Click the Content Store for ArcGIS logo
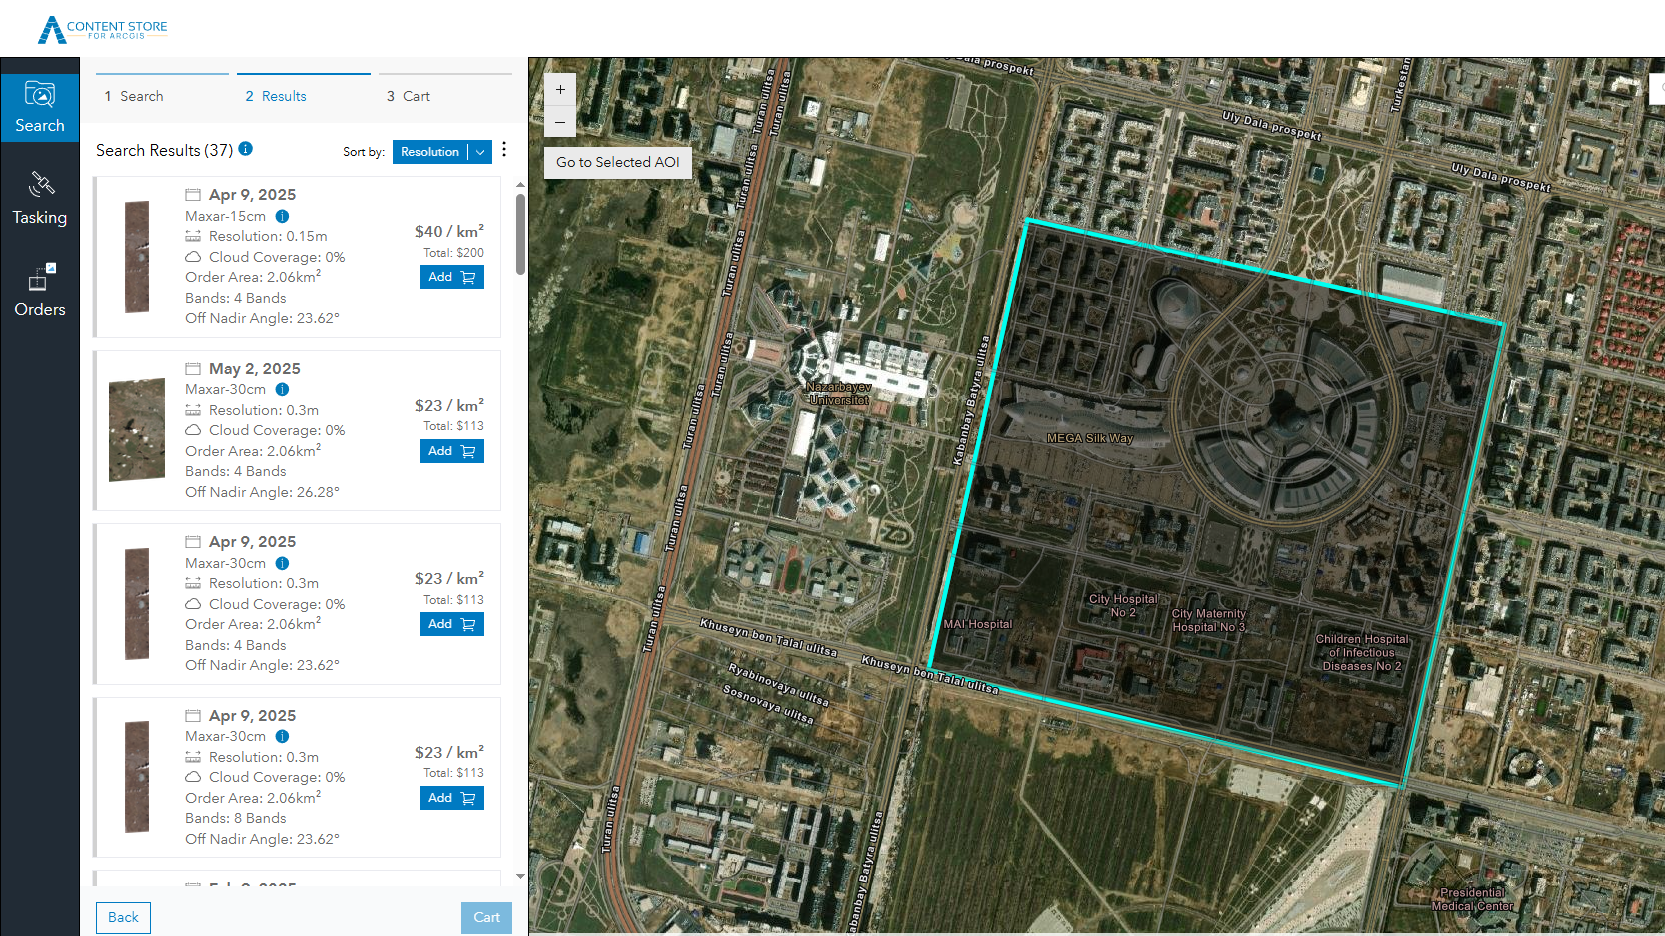The height and width of the screenshot is (936, 1665). click(x=103, y=30)
